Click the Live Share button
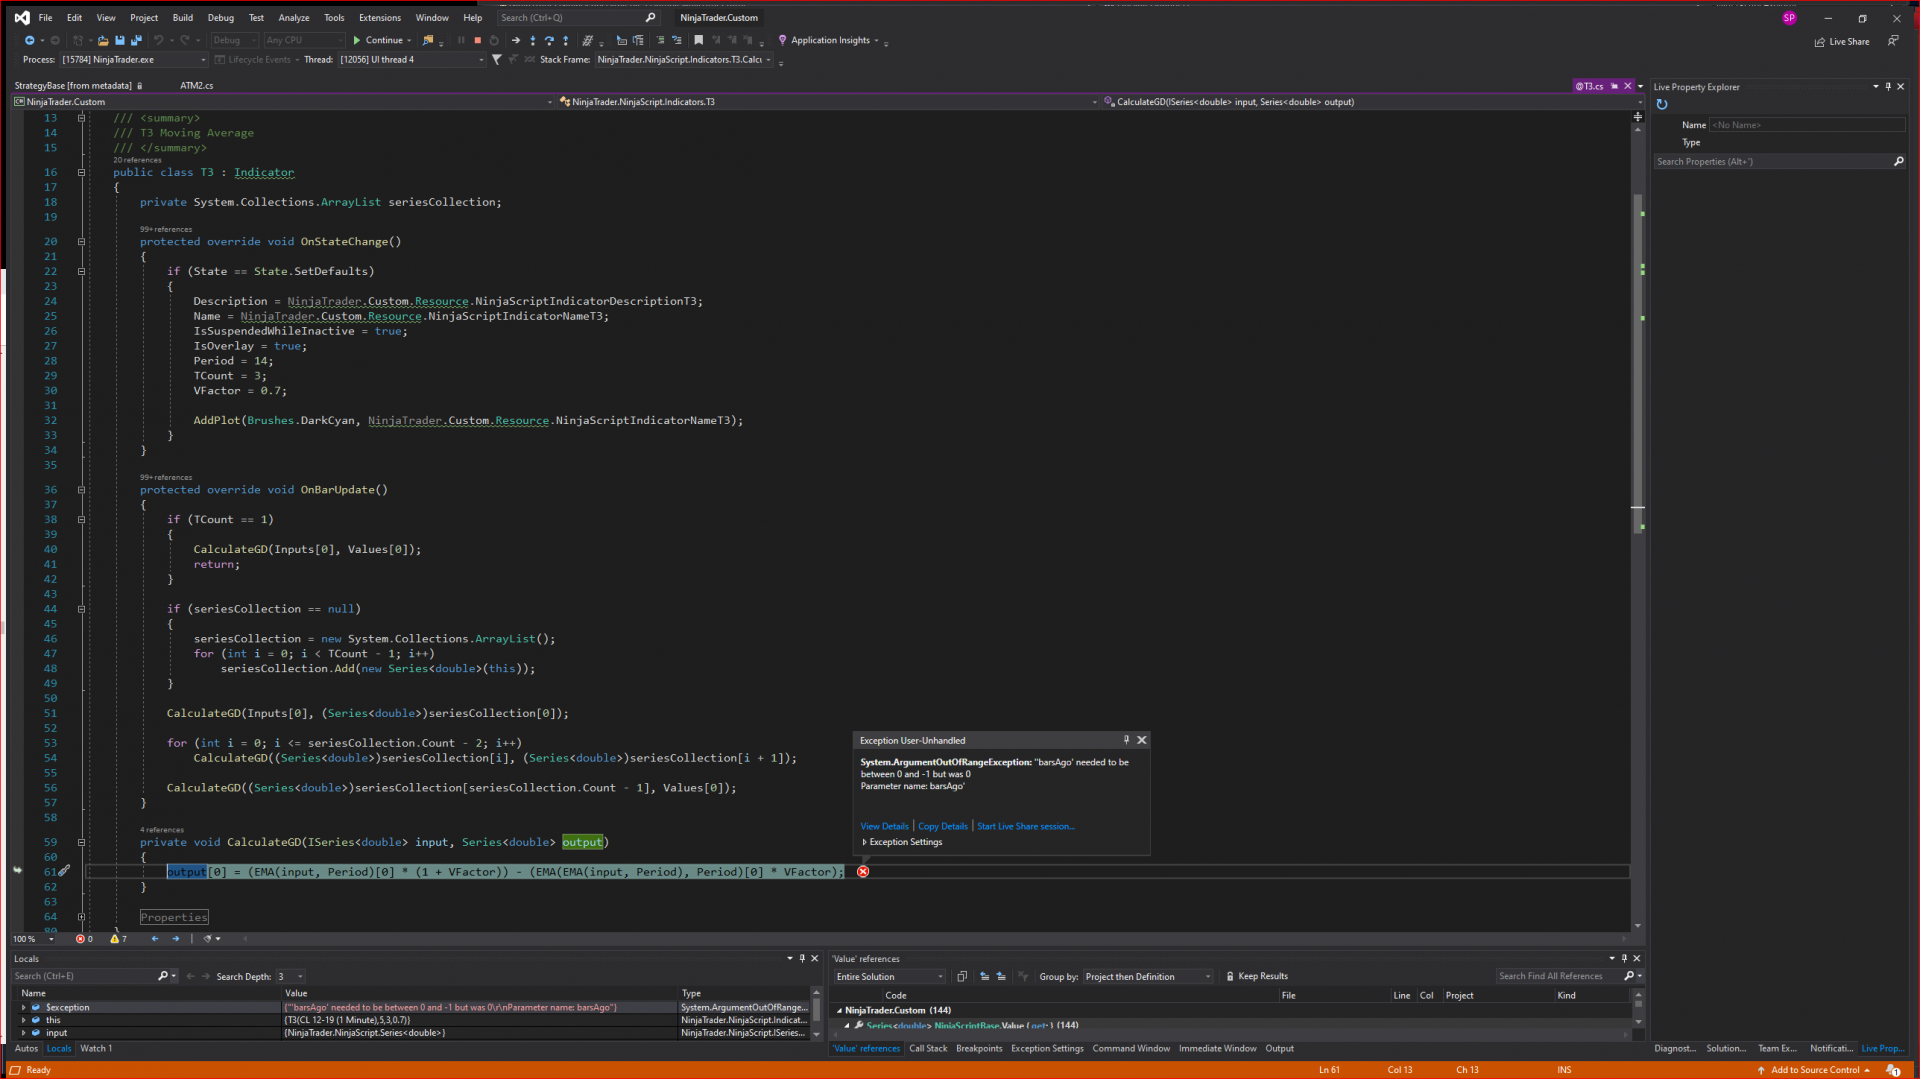This screenshot has width=1920, height=1079. click(x=1842, y=42)
